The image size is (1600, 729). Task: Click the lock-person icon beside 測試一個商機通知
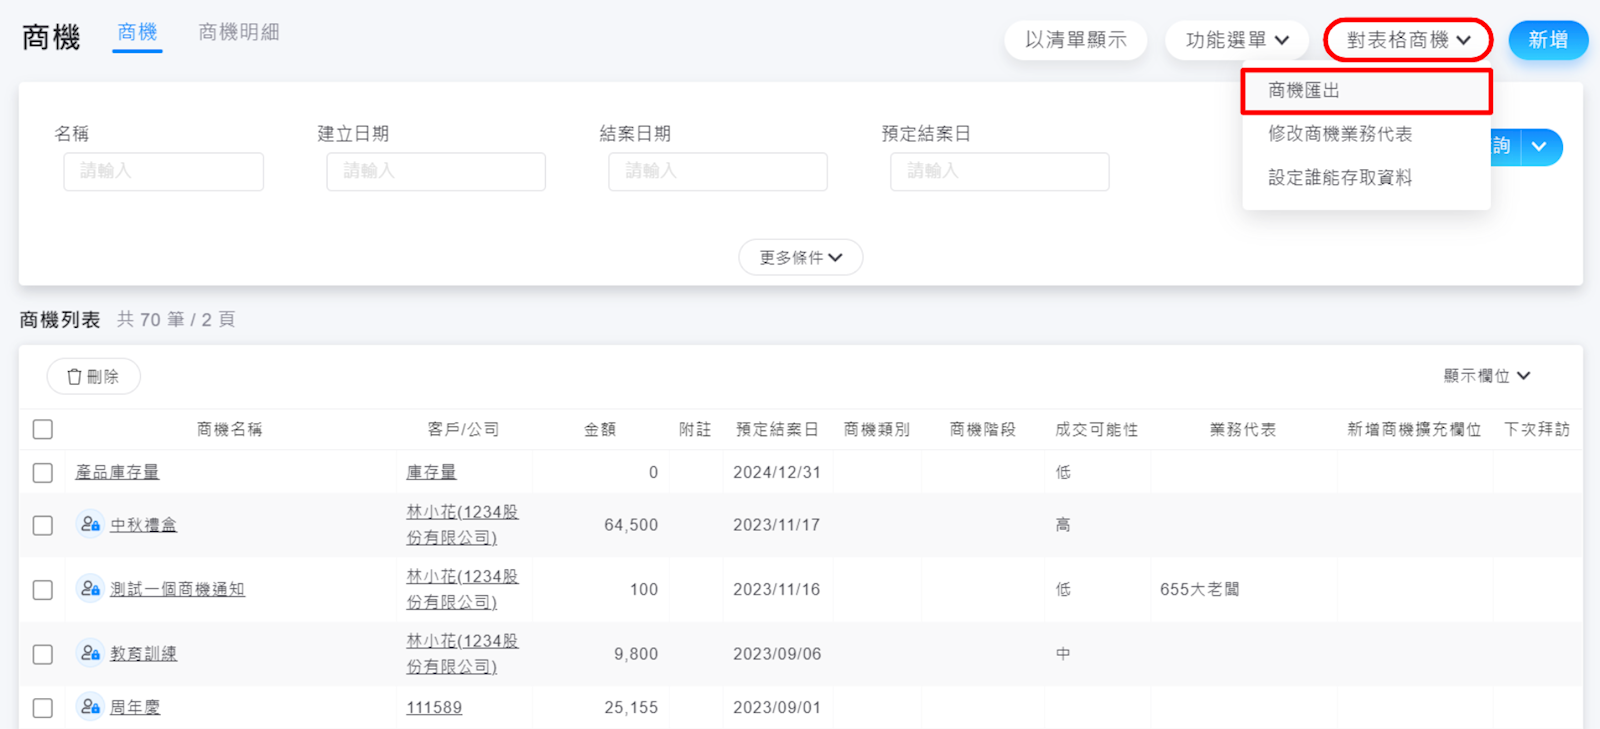pyautogui.click(x=90, y=589)
